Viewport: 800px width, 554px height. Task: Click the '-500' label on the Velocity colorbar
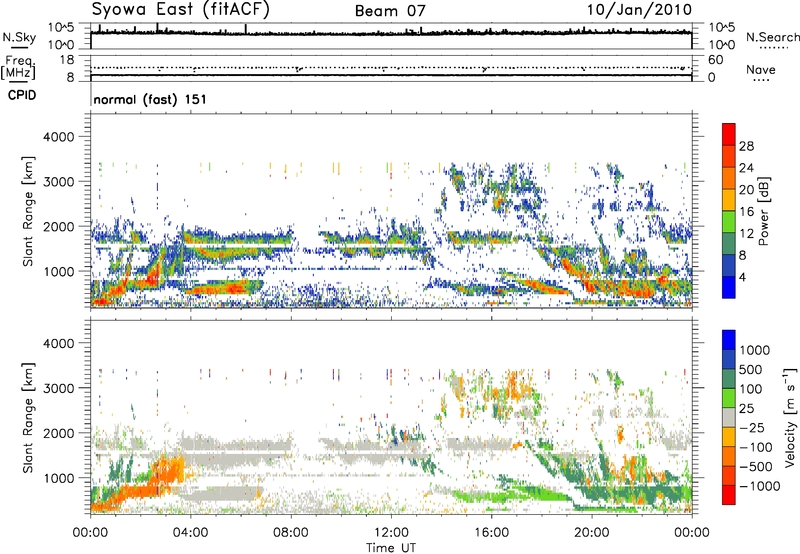click(756, 466)
